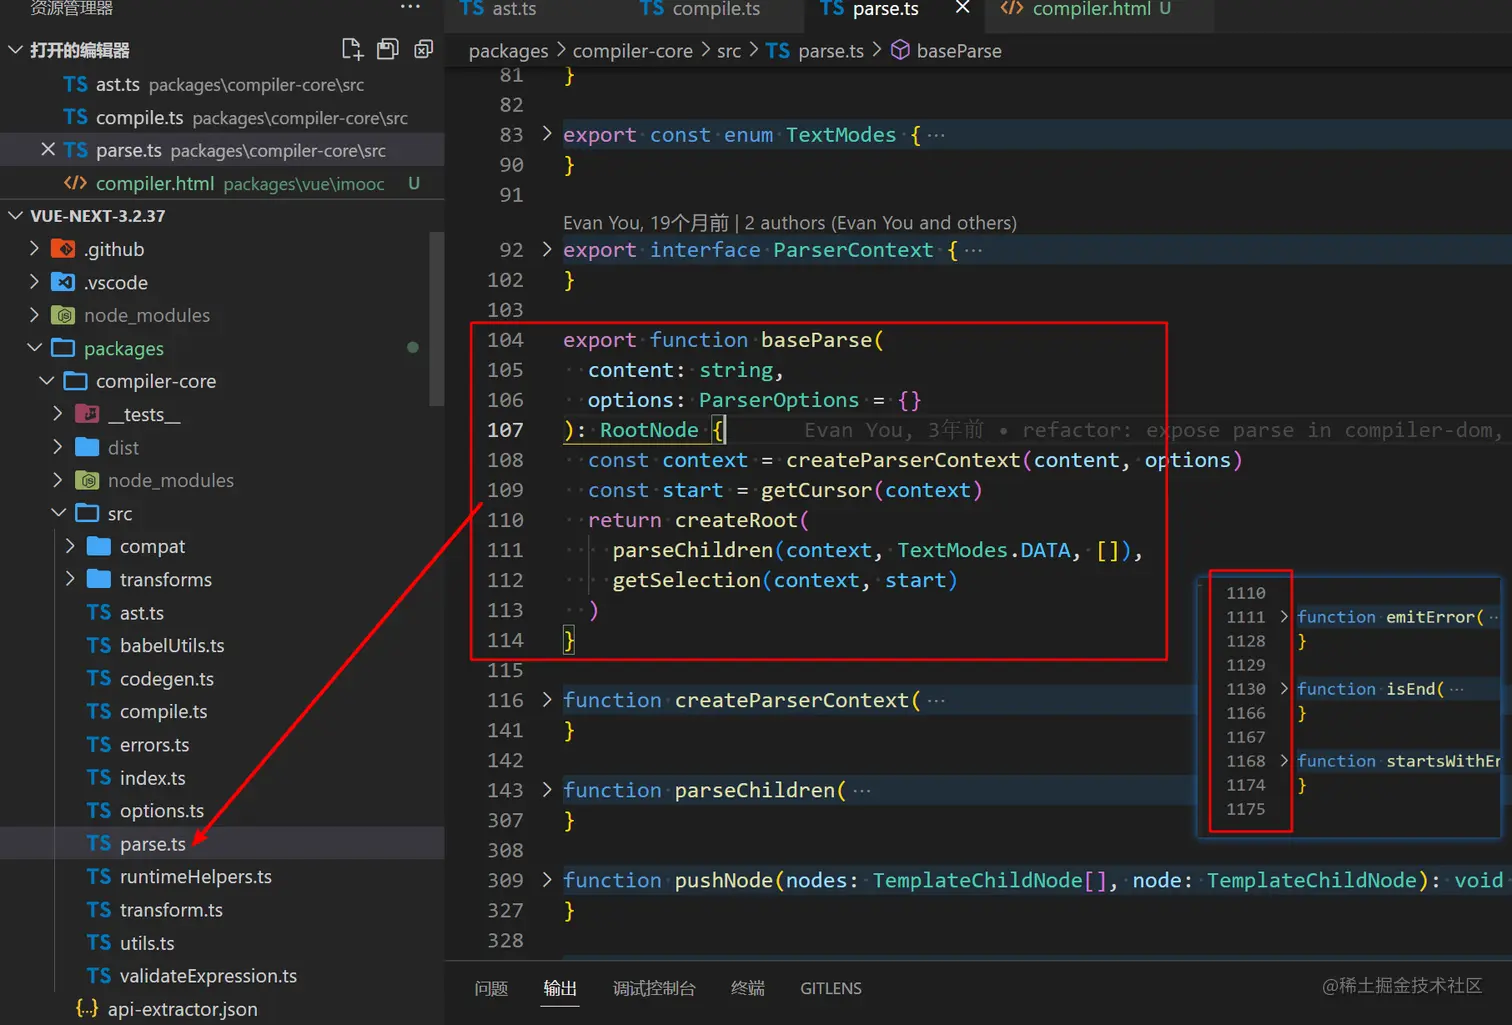This screenshot has width=1512, height=1025.
Task: Select the 输出 (Output) panel tab
Action: point(560,988)
